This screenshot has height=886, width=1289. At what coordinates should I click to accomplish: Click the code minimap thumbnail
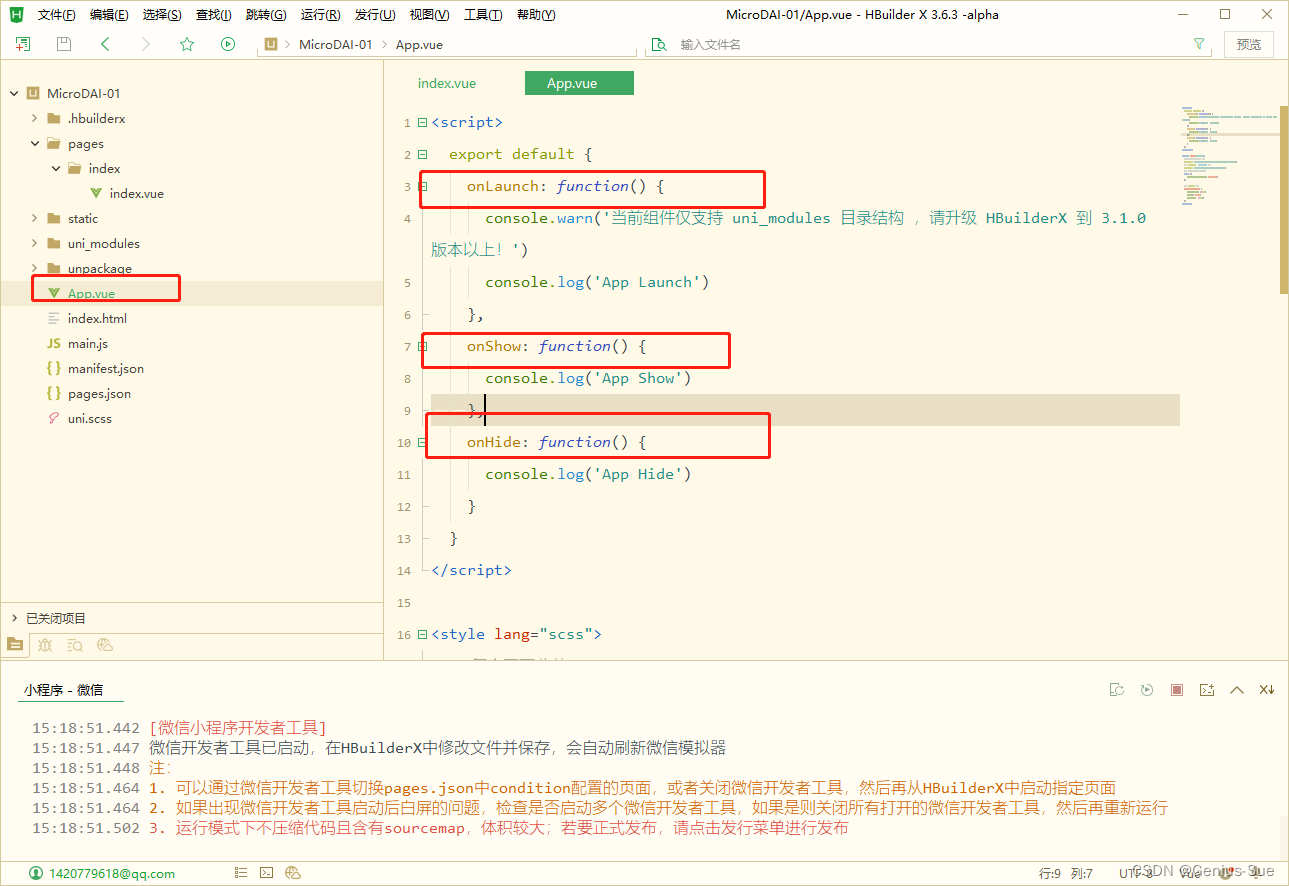tap(1229, 155)
